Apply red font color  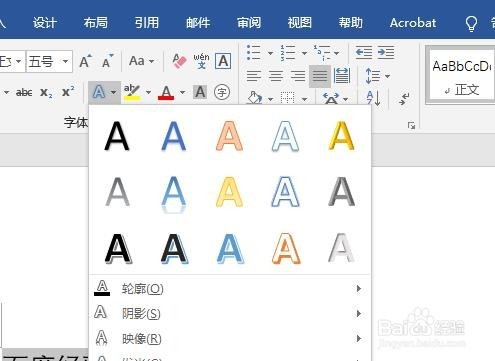(x=166, y=92)
